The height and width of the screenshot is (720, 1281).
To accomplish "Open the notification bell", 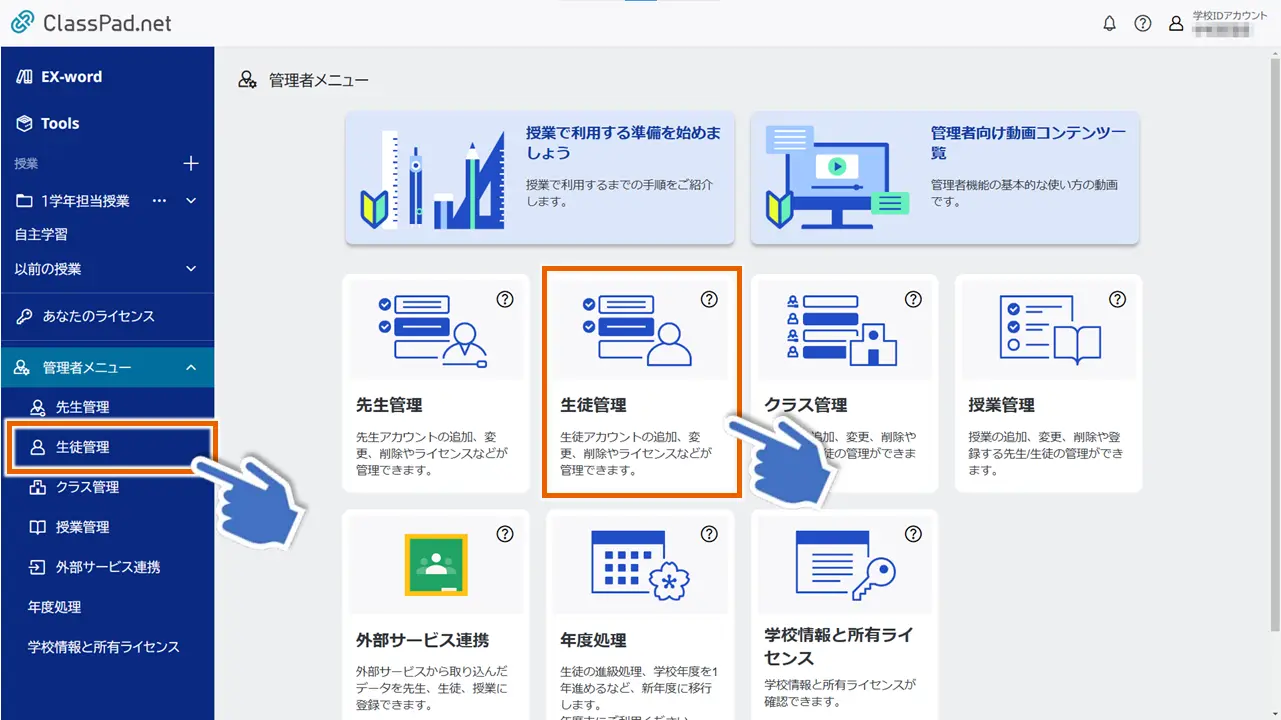I will coord(1109,23).
